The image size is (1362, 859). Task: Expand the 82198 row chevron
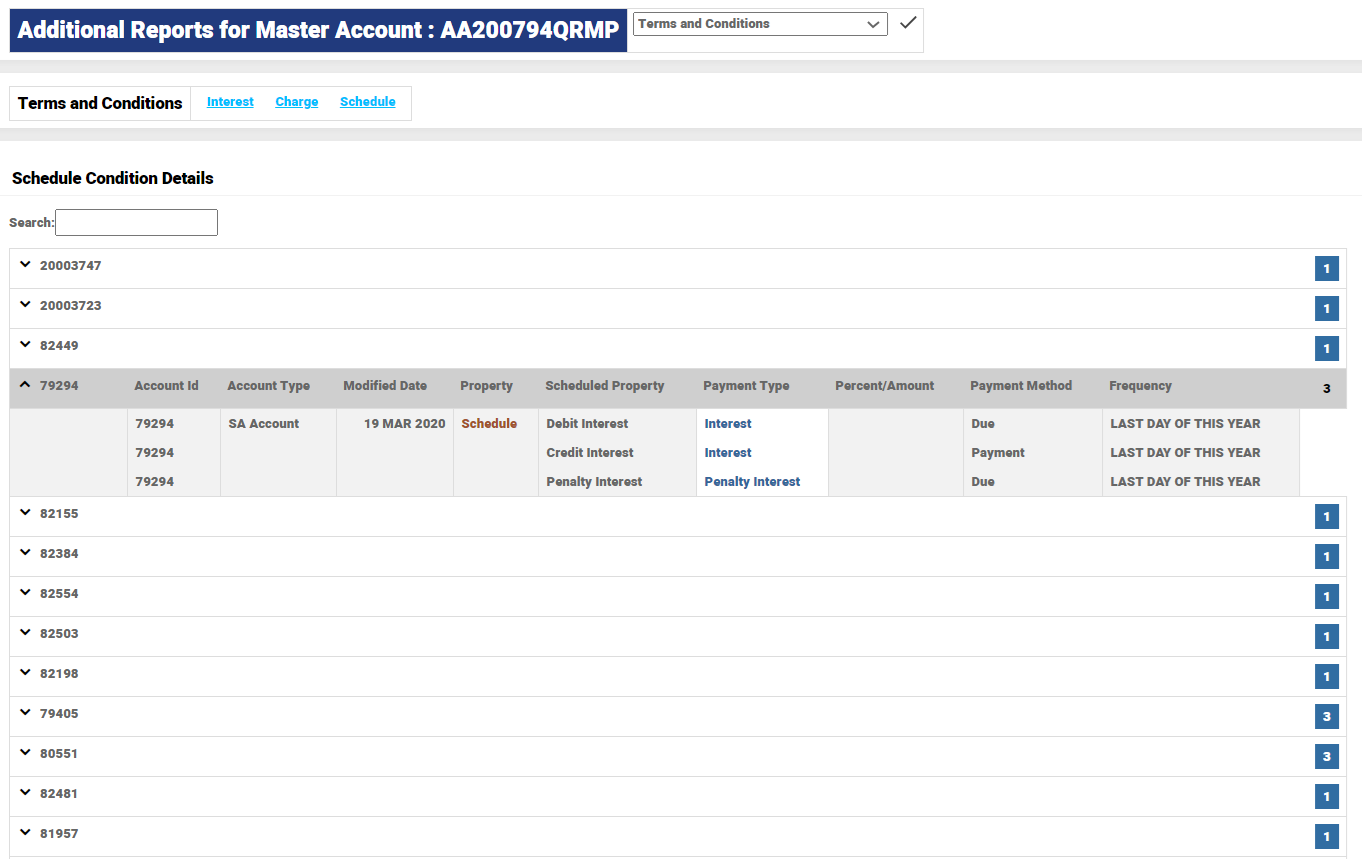coord(26,673)
